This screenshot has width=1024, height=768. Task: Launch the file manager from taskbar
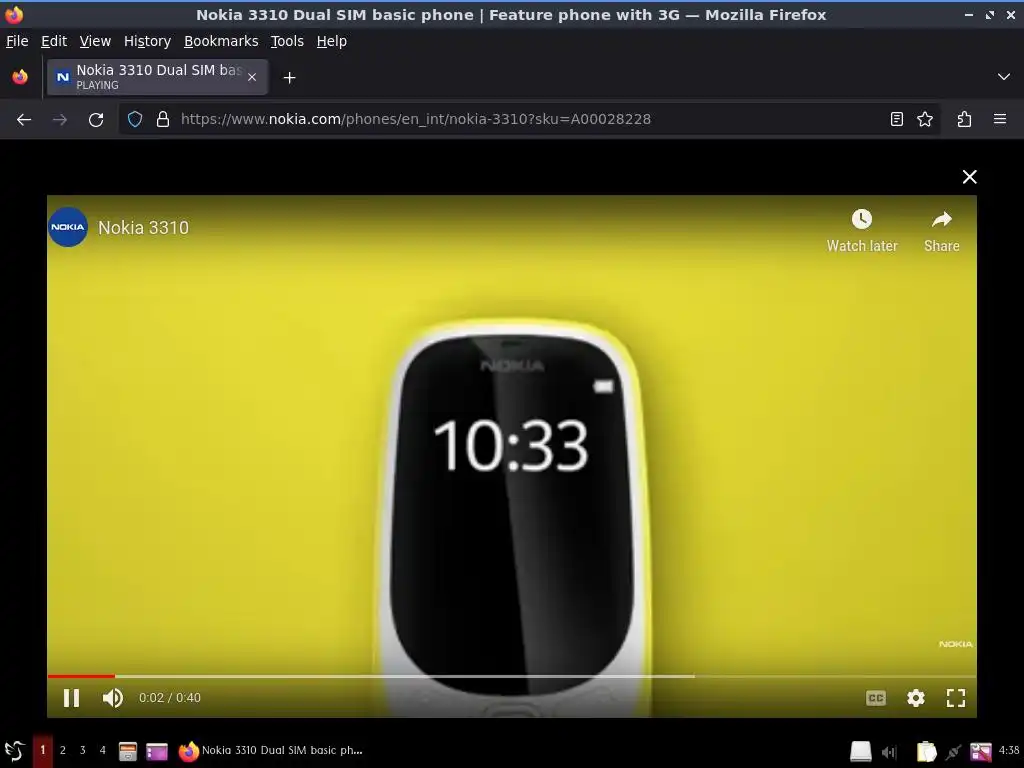127,752
